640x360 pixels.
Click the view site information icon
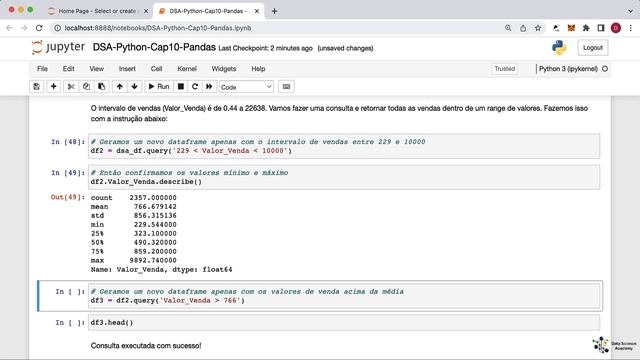point(58,28)
